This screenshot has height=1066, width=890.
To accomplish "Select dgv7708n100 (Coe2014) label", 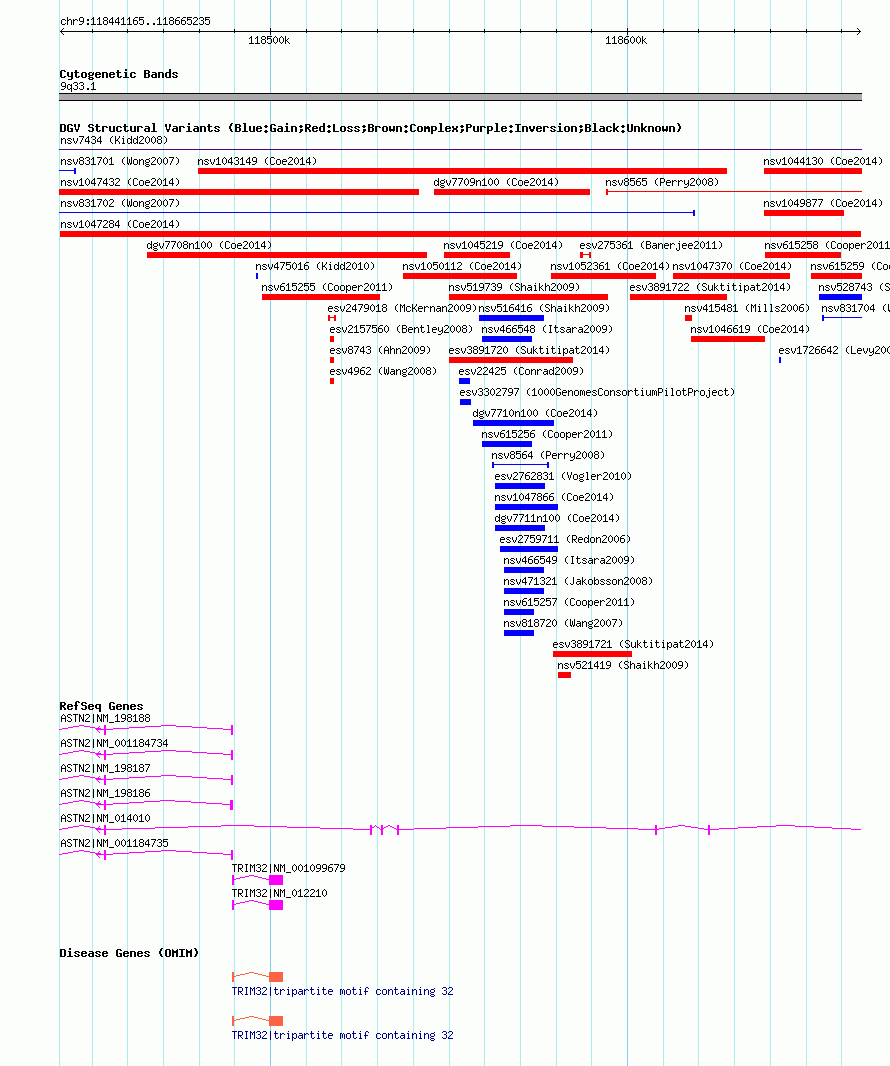I will coord(209,245).
